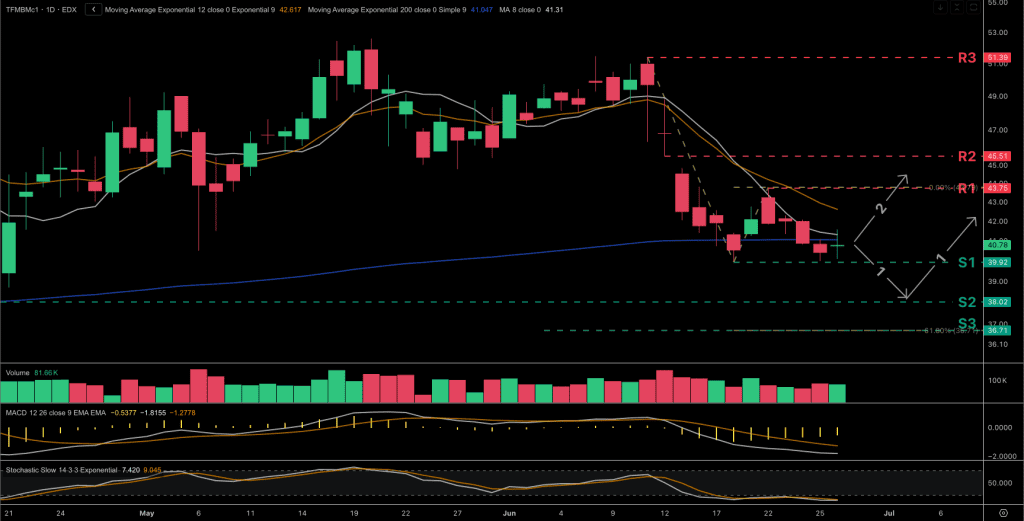Click the 61.80%(36.71) Fibonacci label

pyautogui.click(x=952, y=331)
